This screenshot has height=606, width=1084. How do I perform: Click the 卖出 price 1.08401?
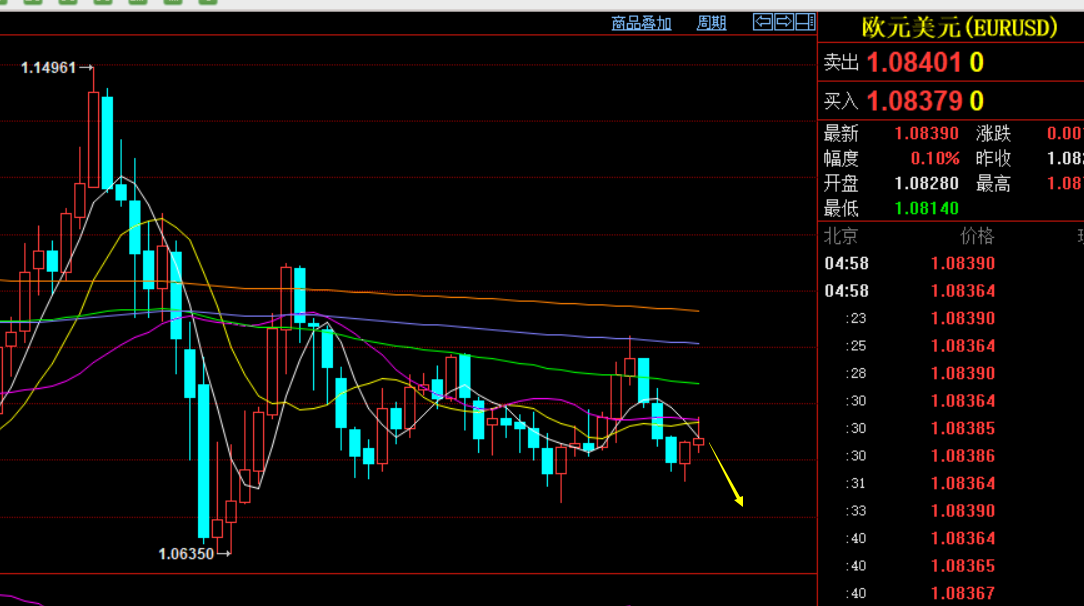pos(913,63)
